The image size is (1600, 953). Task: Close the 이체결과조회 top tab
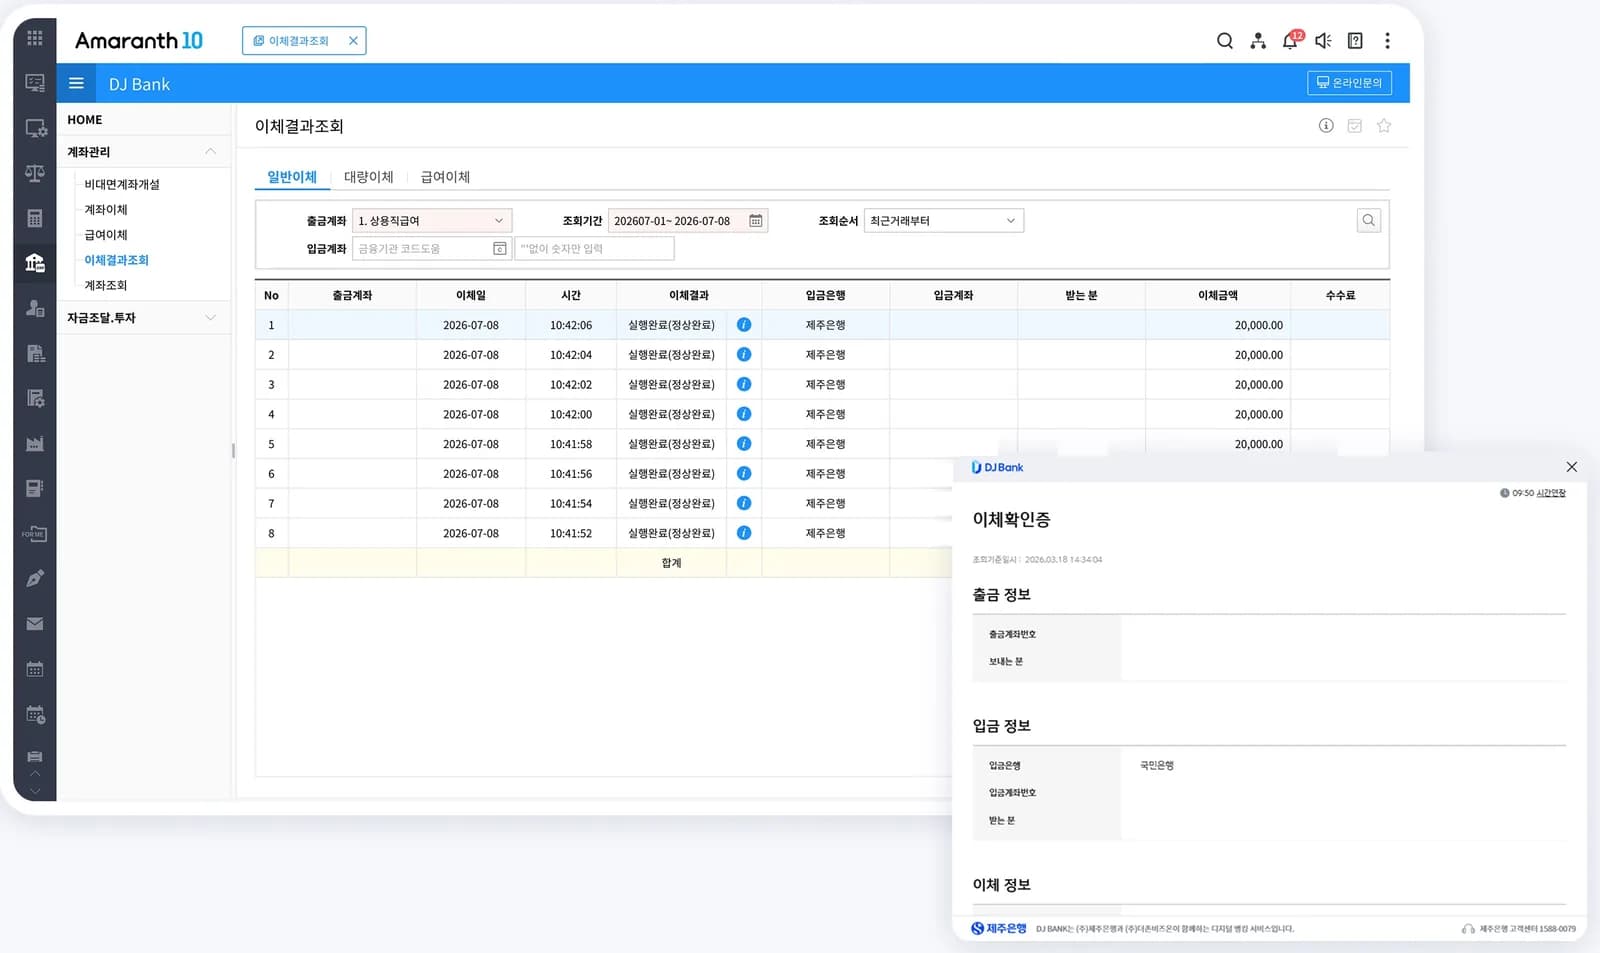[353, 41]
